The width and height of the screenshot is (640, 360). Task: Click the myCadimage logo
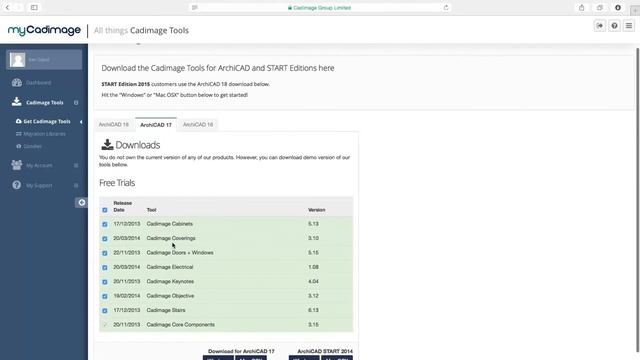pos(44,30)
